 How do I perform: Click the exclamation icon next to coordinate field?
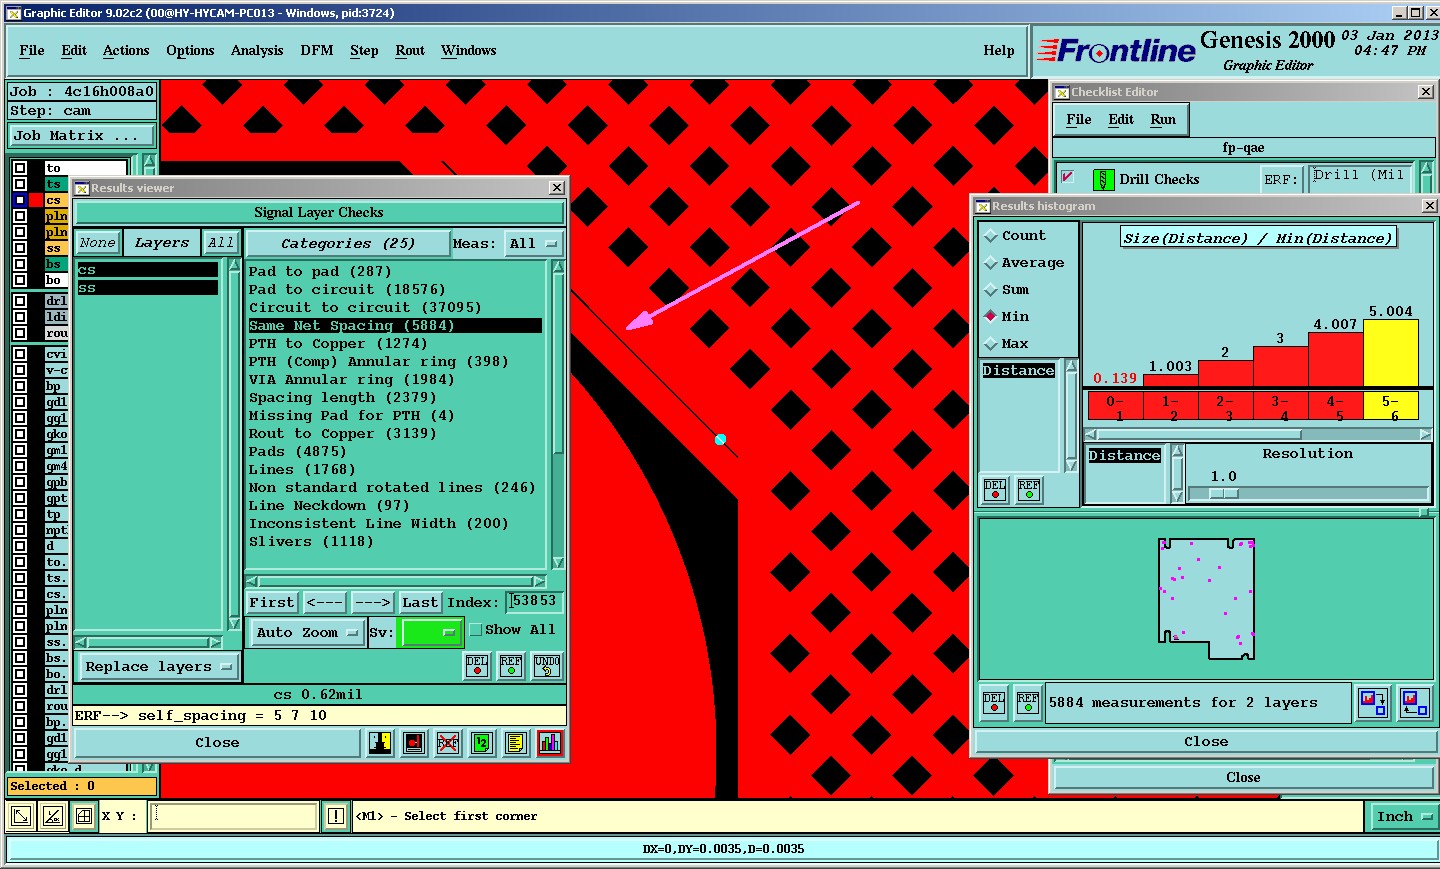point(336,816)
